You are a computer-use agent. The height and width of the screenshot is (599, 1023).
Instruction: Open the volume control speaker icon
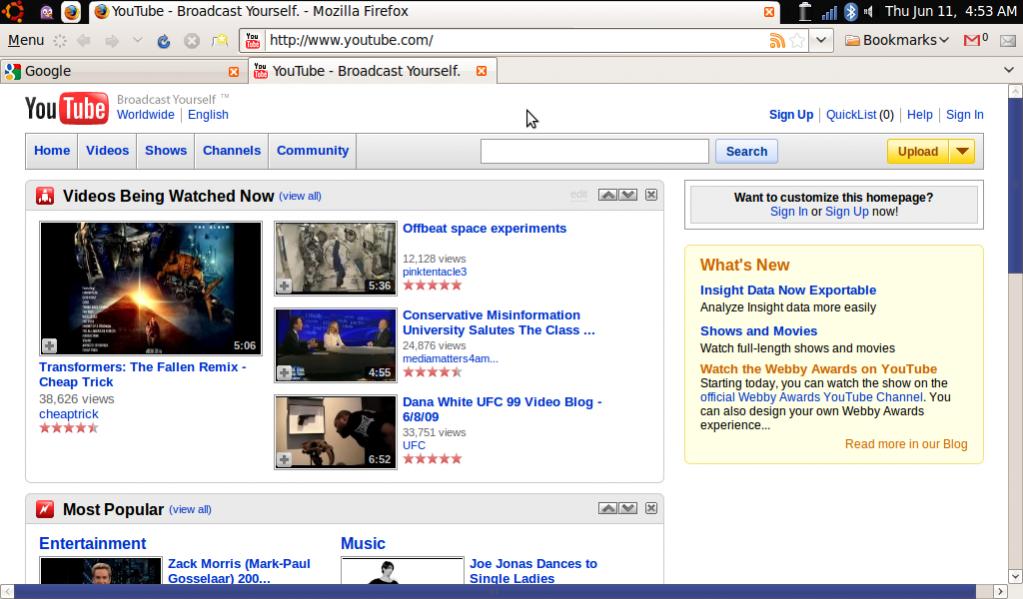click(868, 11)
